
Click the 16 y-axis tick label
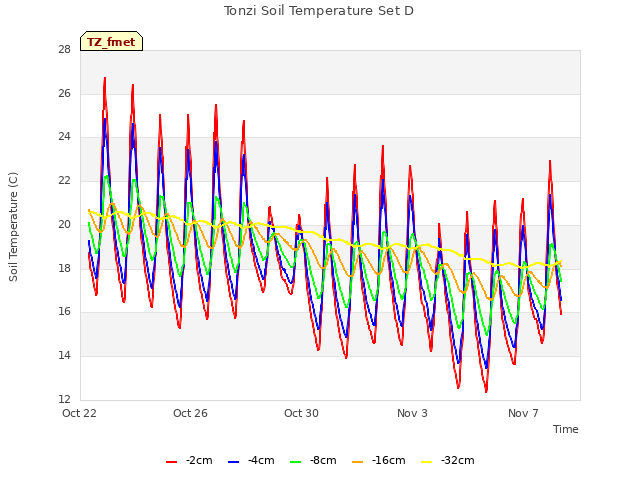64,312
